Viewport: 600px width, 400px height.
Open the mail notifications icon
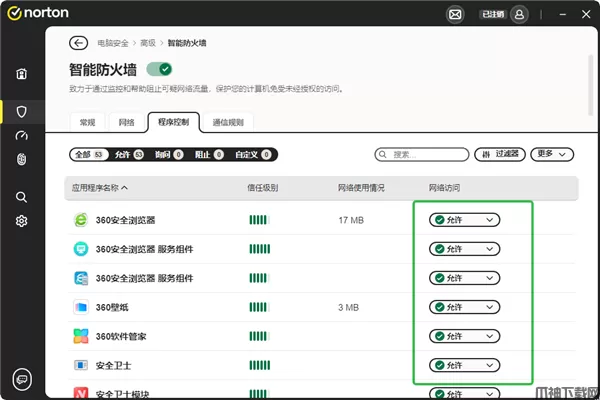[455, 15]
